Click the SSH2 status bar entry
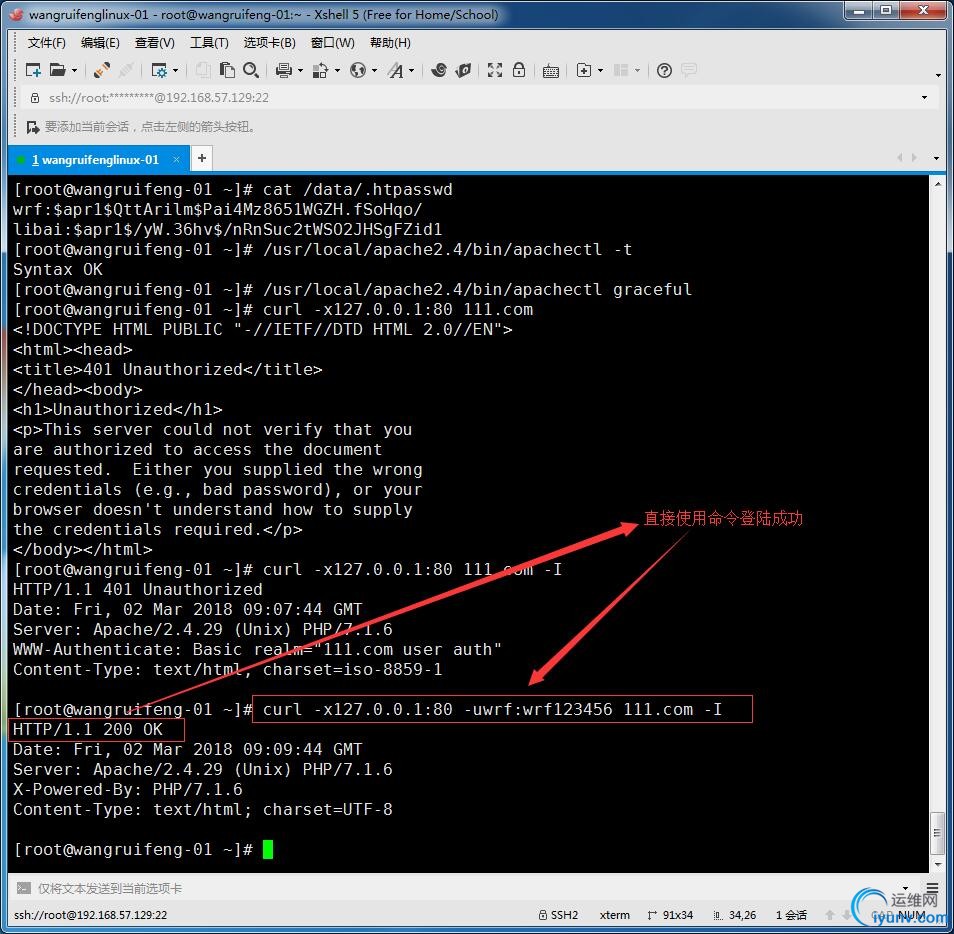The height and width of the screenshot is (934, 954). 559,915
